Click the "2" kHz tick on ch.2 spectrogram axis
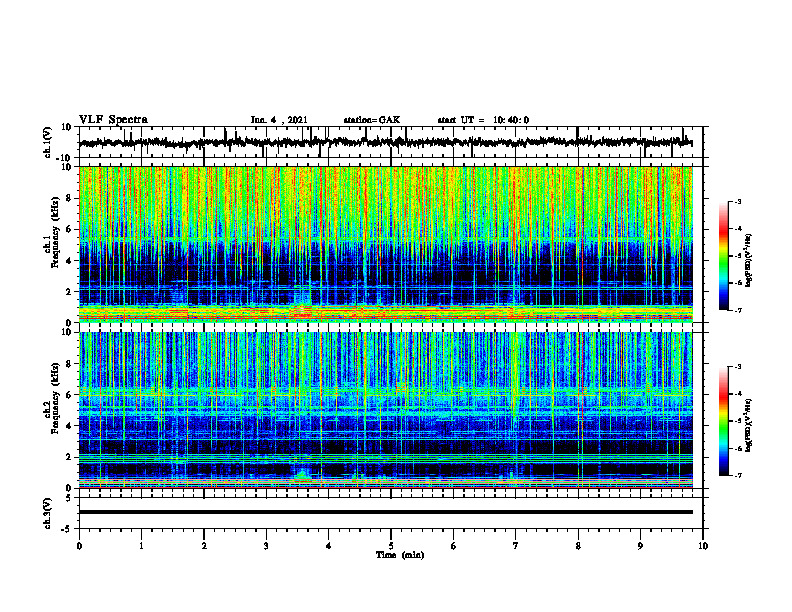The width and height of the screenshot is (792, 612). 69,457
